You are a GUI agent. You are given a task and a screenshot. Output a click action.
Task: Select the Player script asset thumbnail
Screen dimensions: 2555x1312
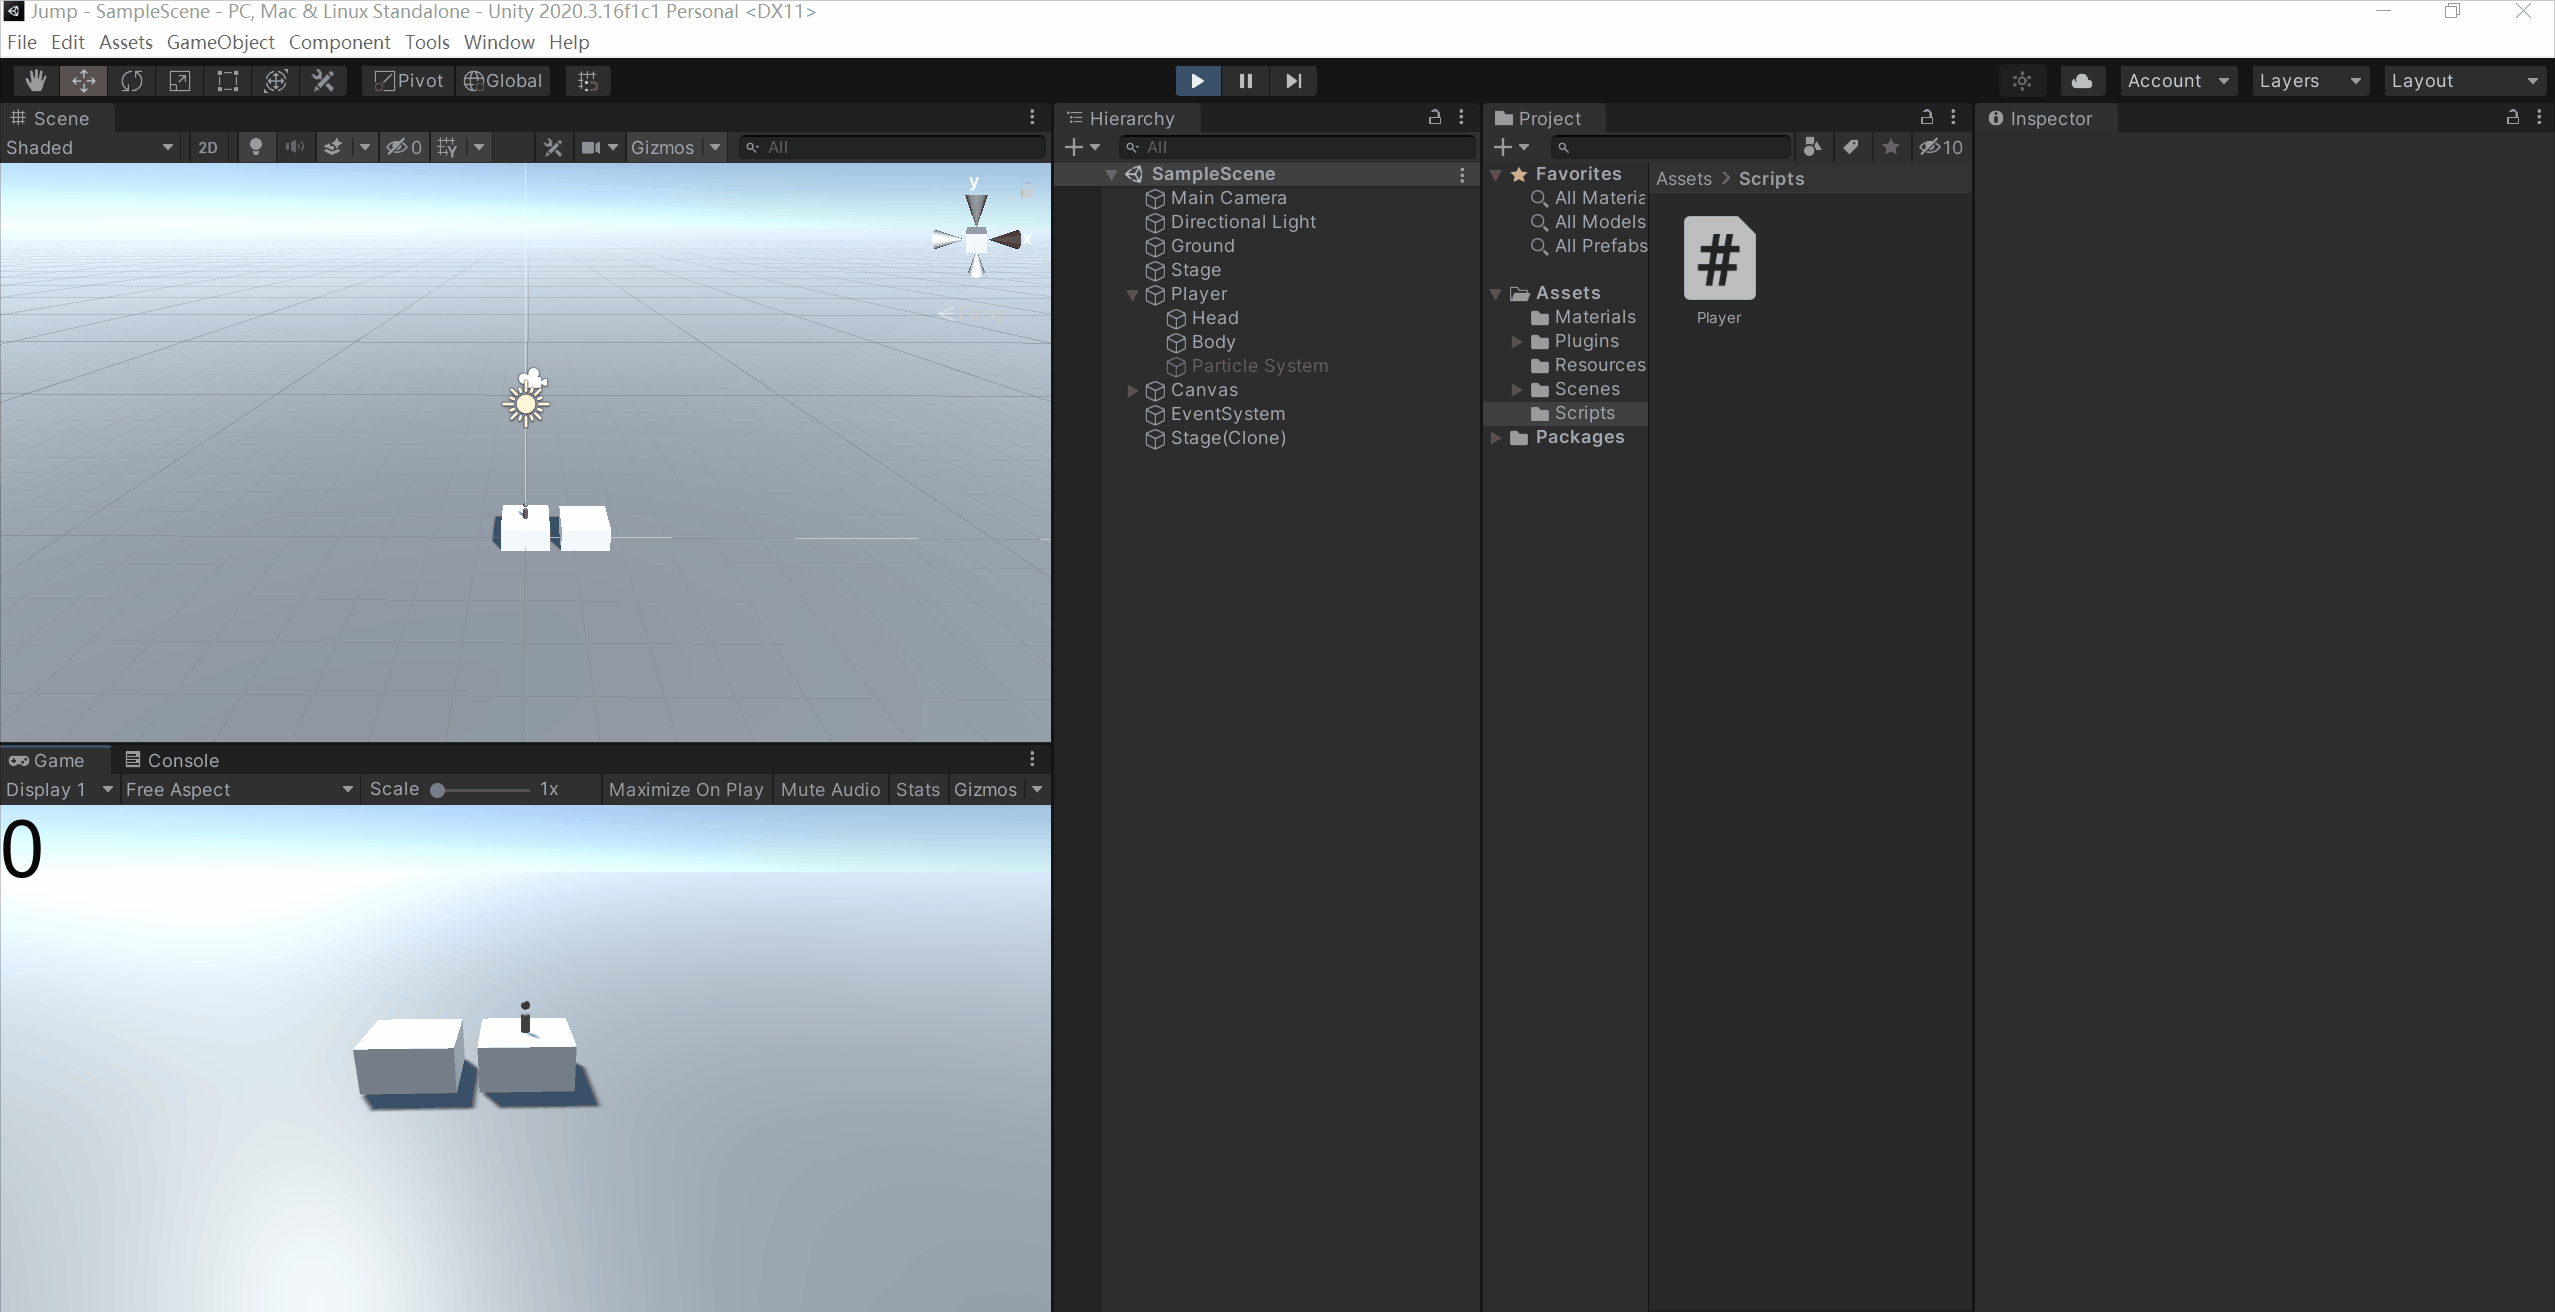pos(1719,259)
